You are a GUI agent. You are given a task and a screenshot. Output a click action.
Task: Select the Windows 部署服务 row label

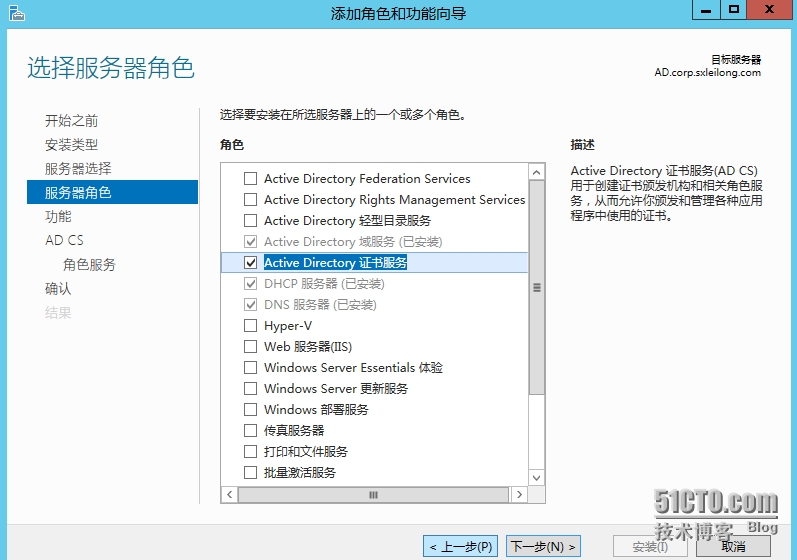click(x=316, y=410)
